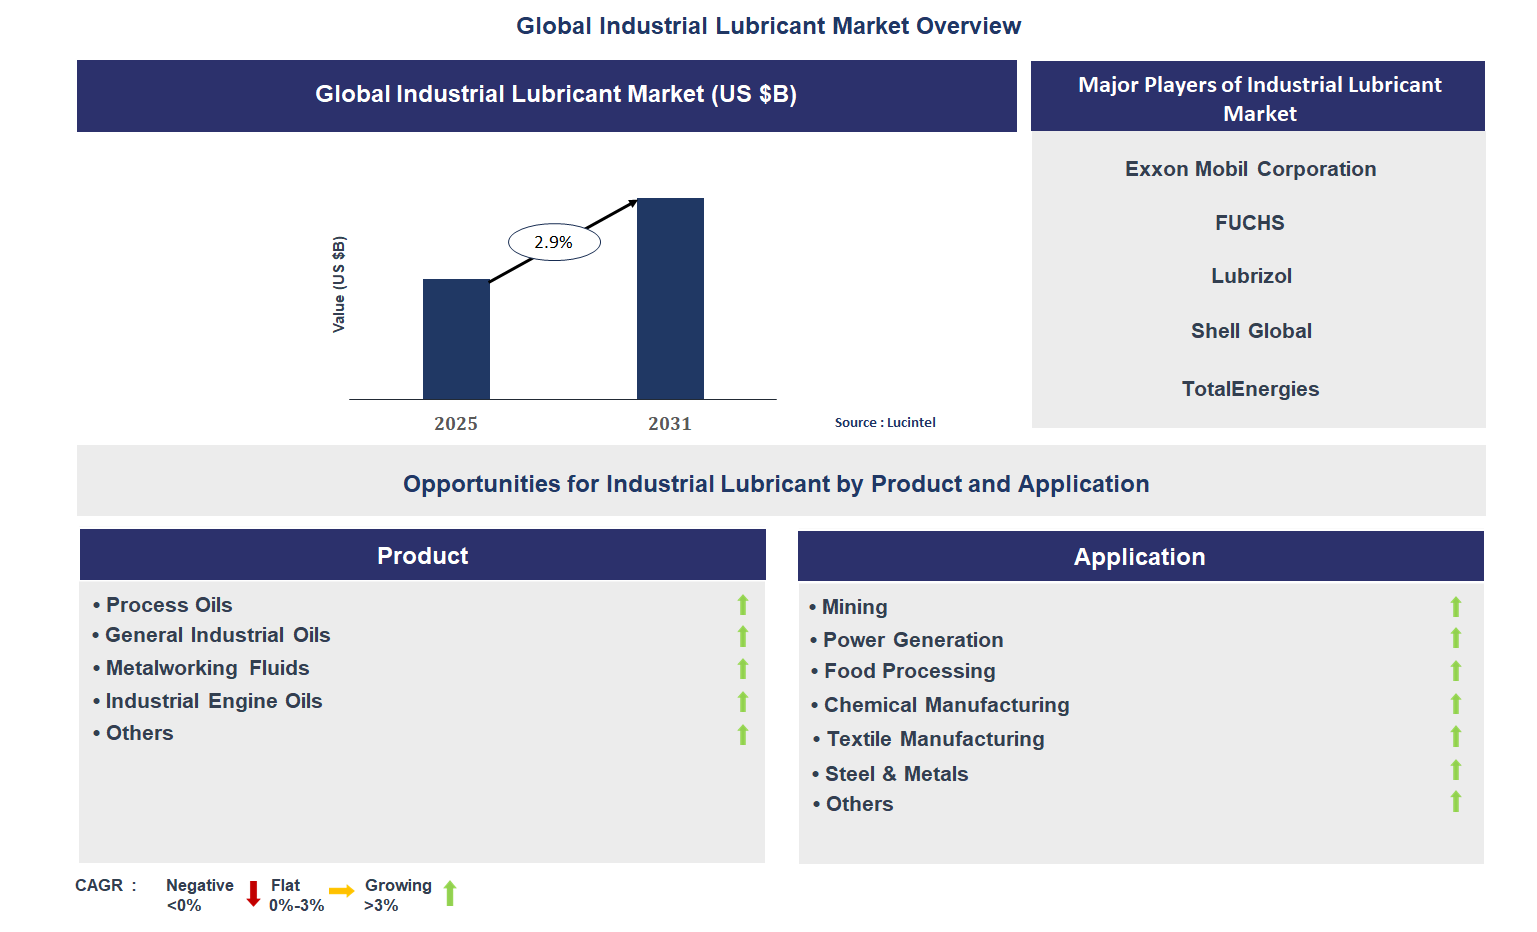Click the growth arrow next to Steel & Metals

coord(1456,771)
